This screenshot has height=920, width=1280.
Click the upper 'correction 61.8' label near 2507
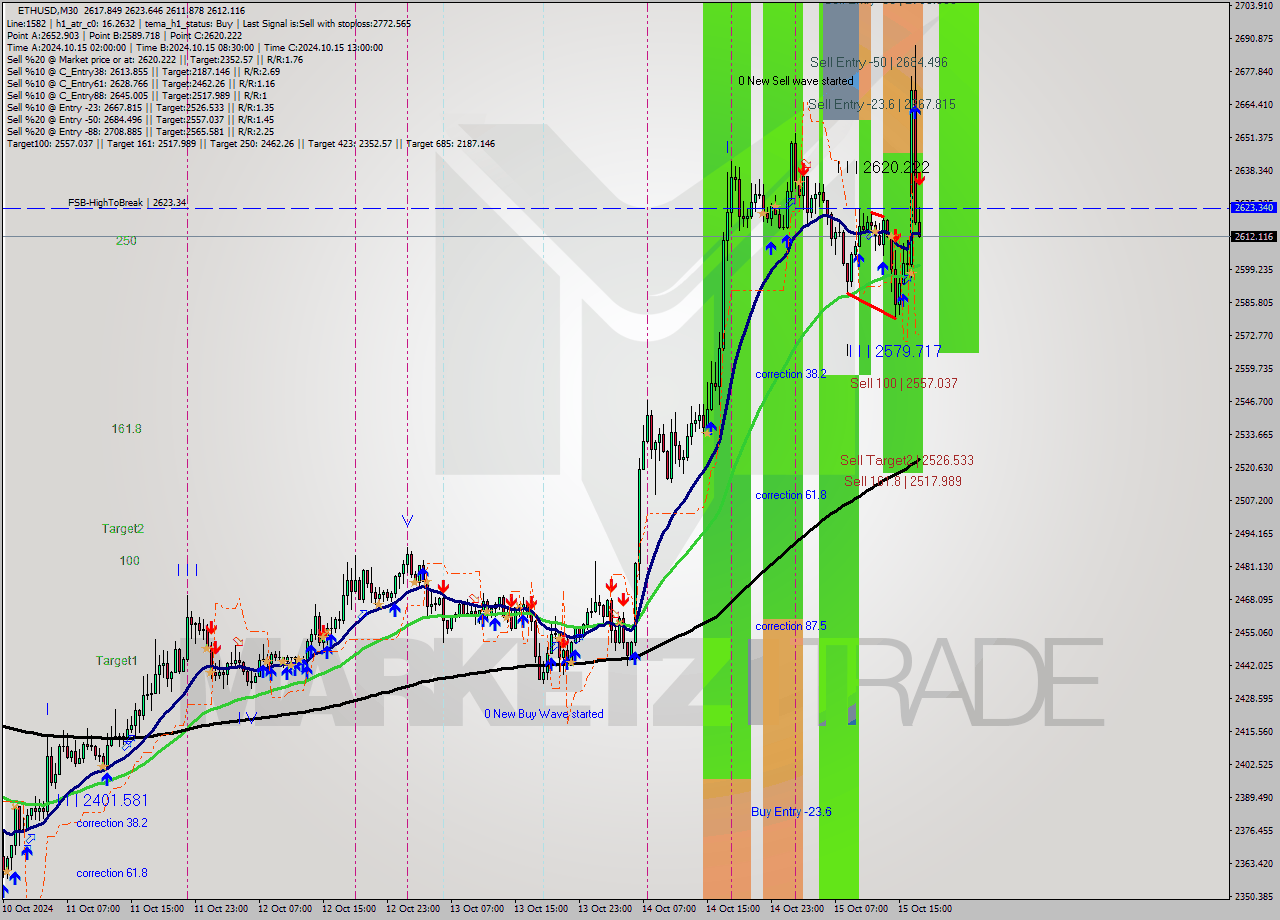coord(791,495)
